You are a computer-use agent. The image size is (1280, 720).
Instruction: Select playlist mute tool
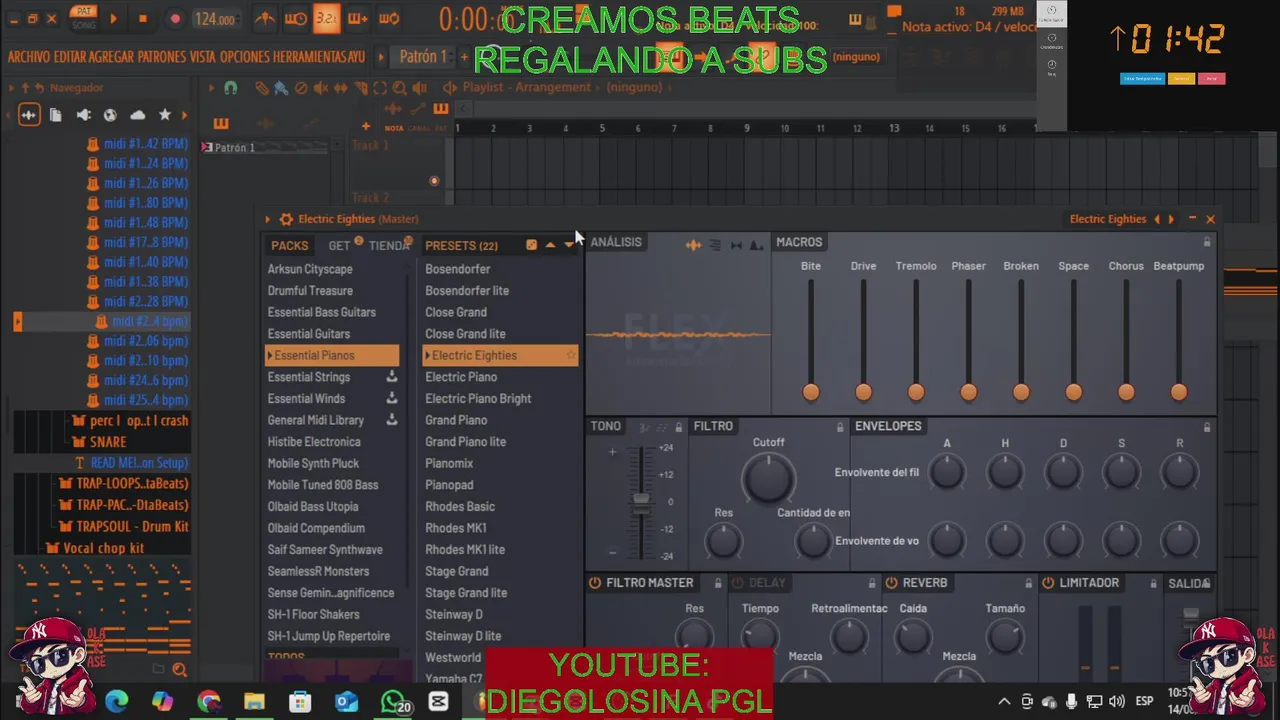click(321, 88)
